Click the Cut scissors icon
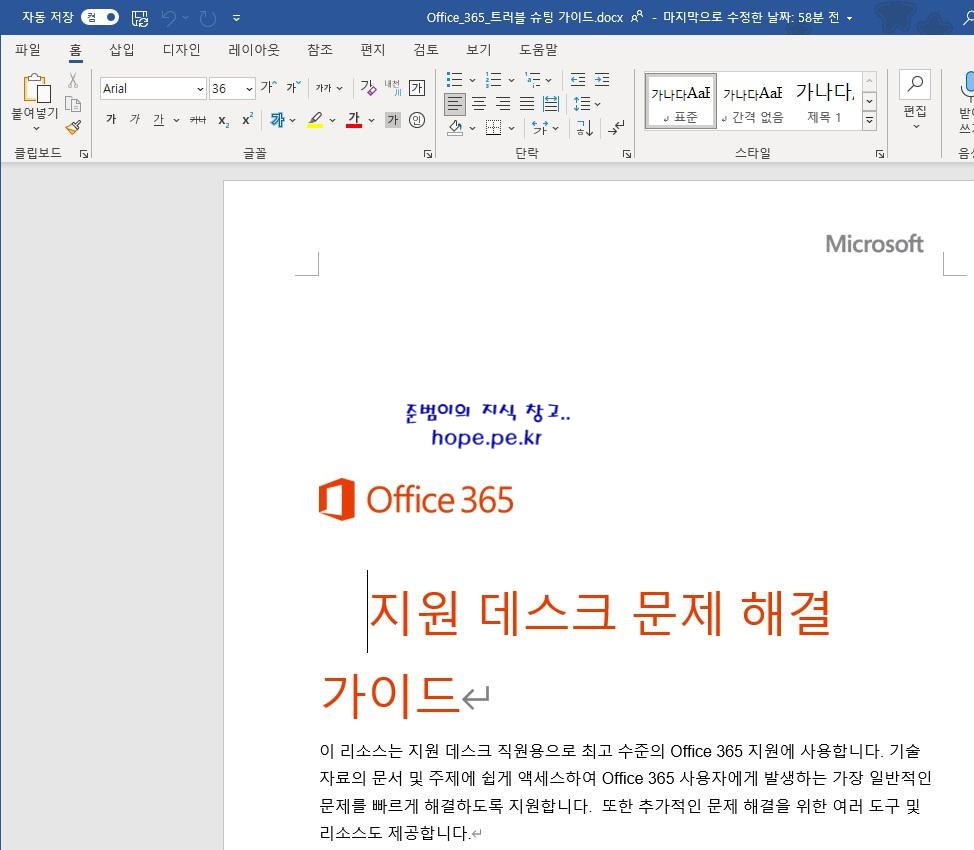Screen dimensions: 974x850 tap(73, 80)
